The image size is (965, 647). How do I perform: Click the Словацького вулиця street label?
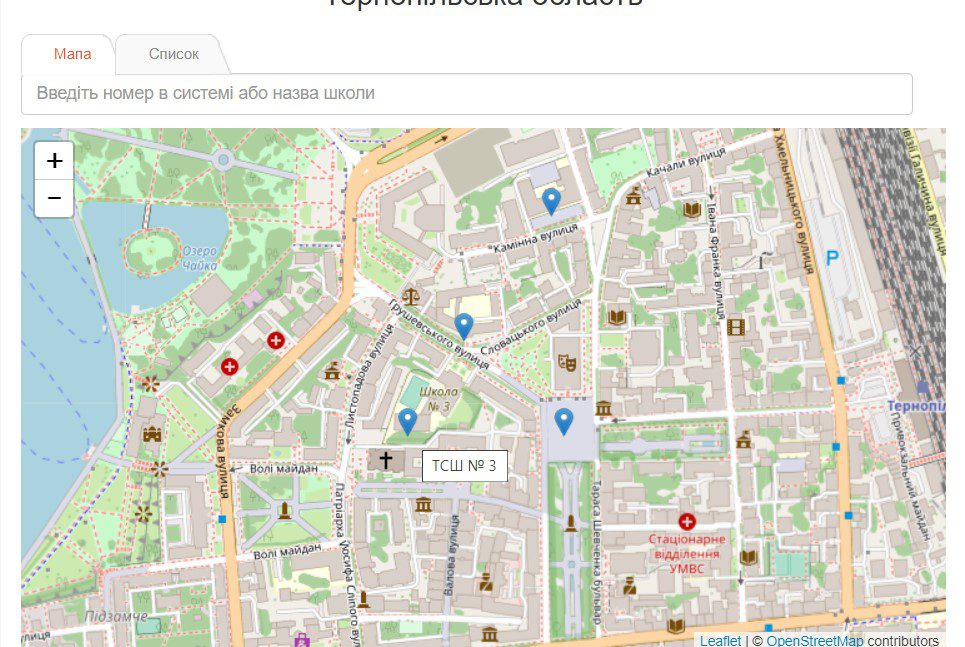click(531, 328)
